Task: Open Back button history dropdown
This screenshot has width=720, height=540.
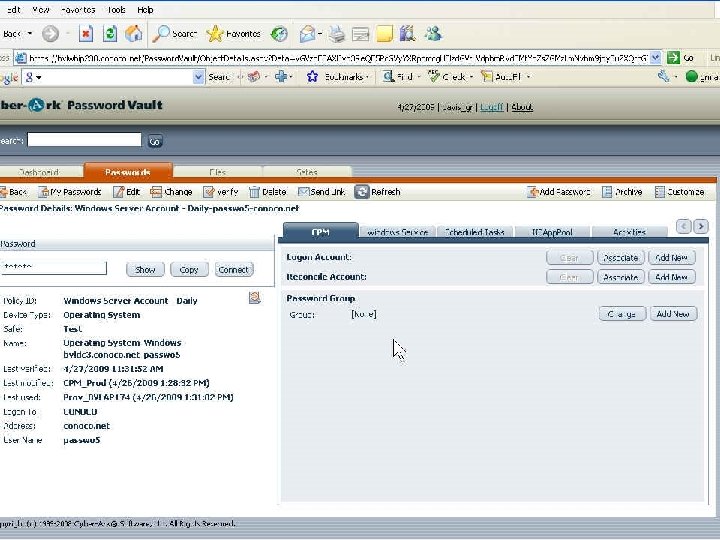Action: [x=30, y=34]
